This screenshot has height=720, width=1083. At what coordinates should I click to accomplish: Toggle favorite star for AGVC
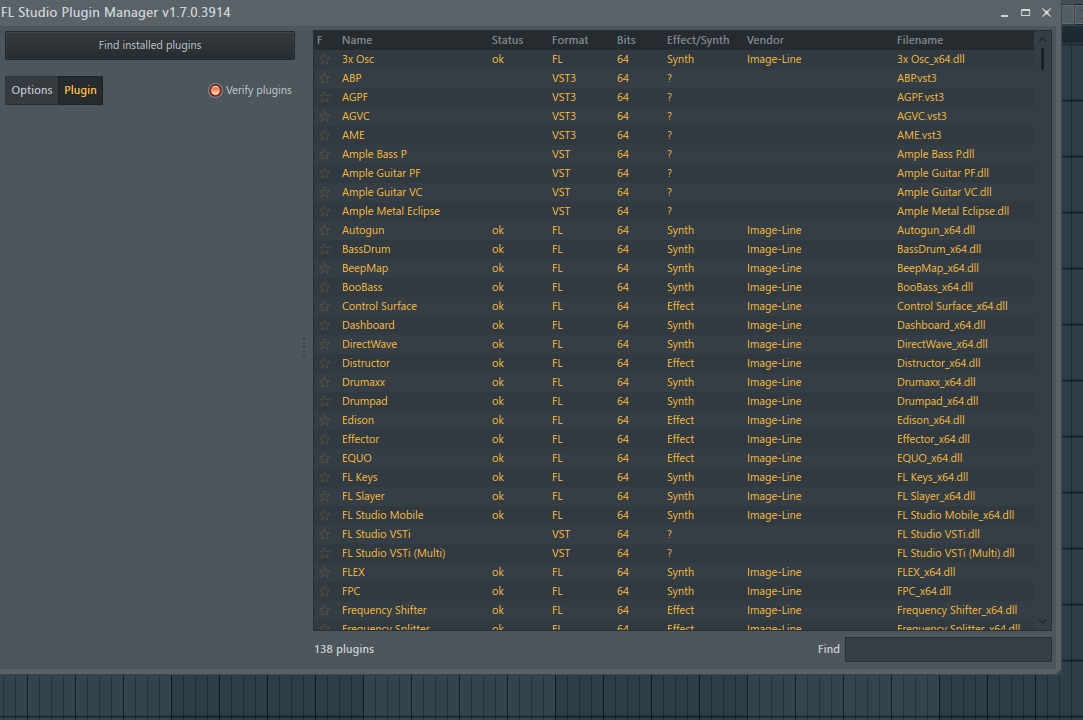coord(324,116)
